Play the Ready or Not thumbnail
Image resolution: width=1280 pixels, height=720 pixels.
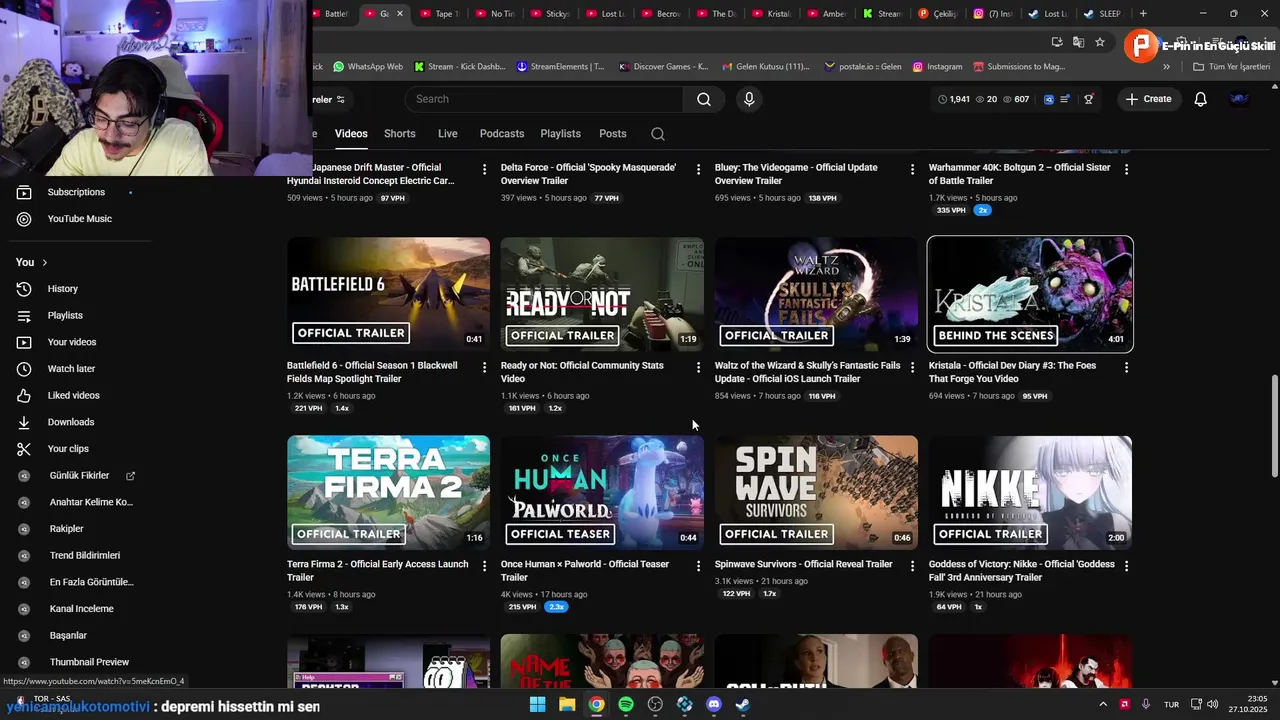tap(602, 294)
